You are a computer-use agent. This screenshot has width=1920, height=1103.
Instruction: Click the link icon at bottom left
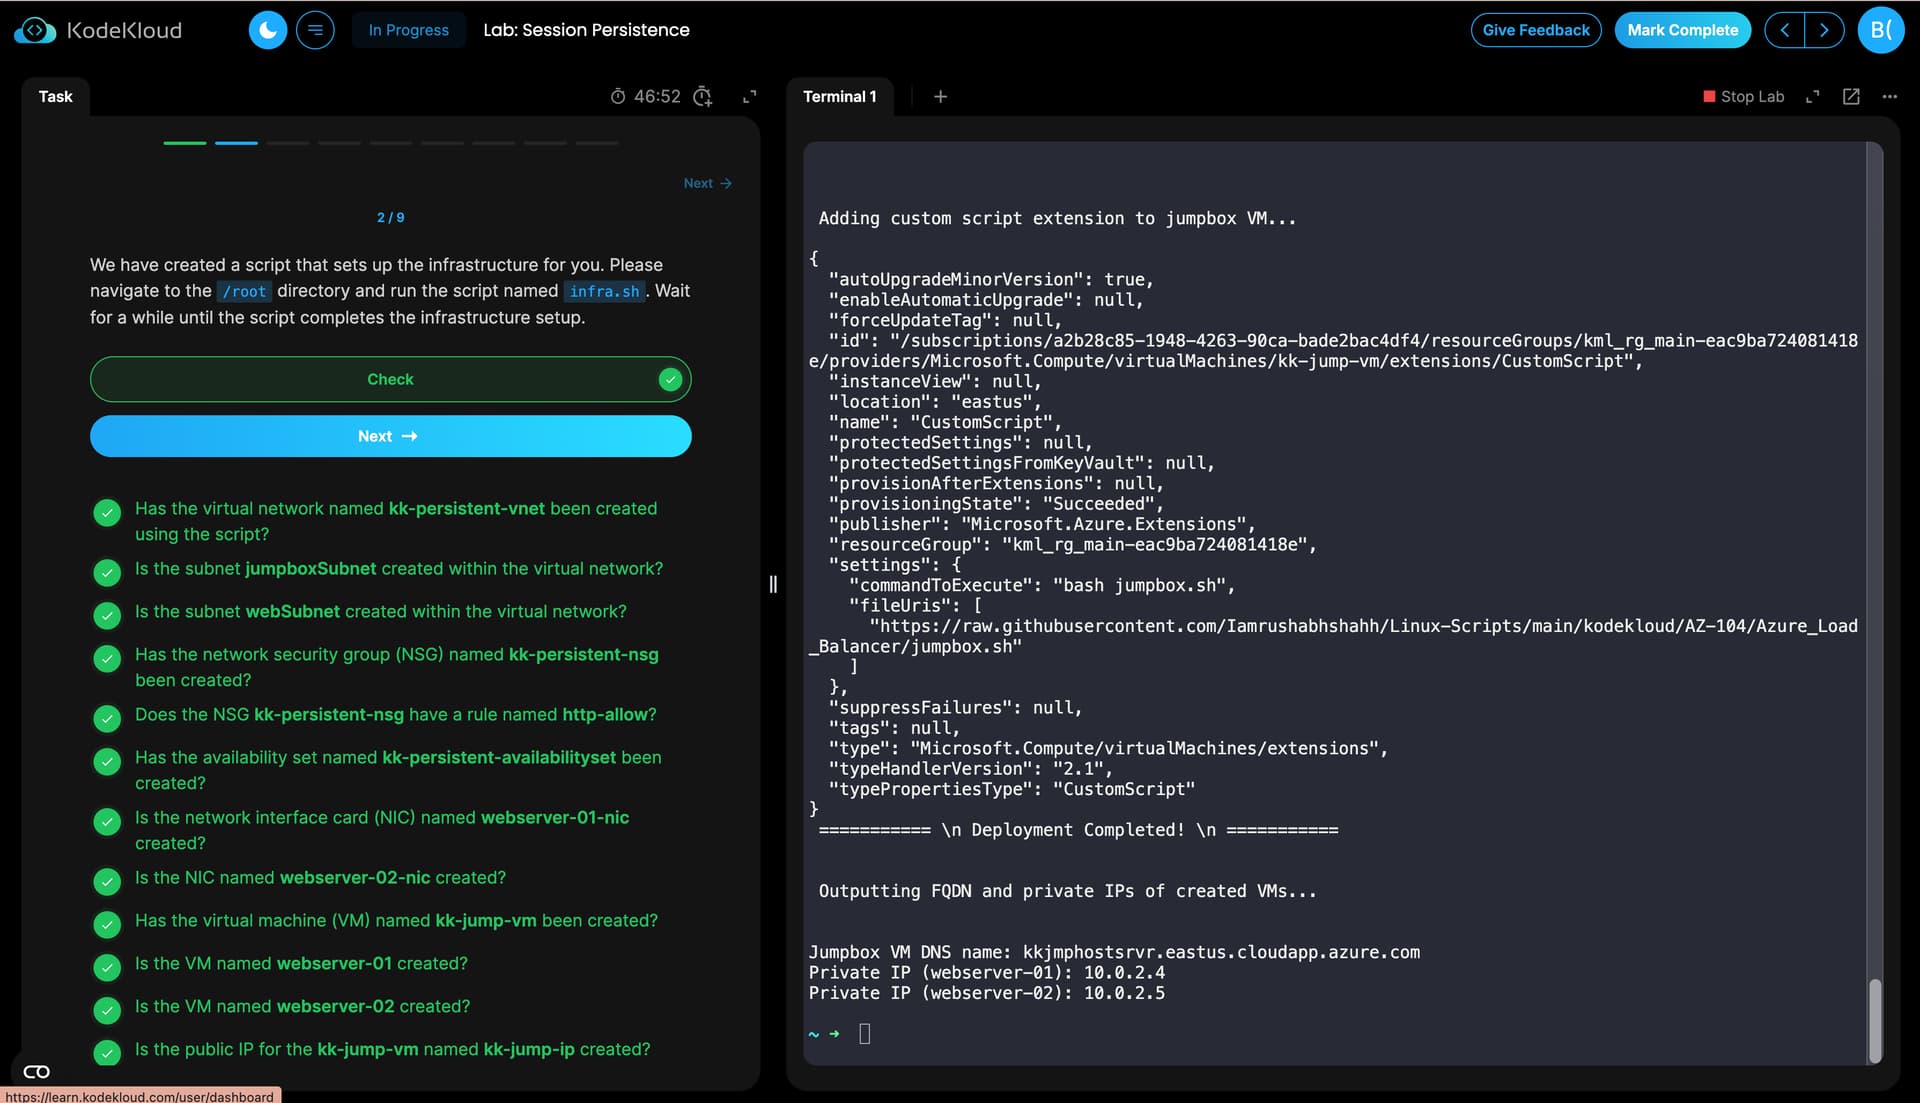37,1071
